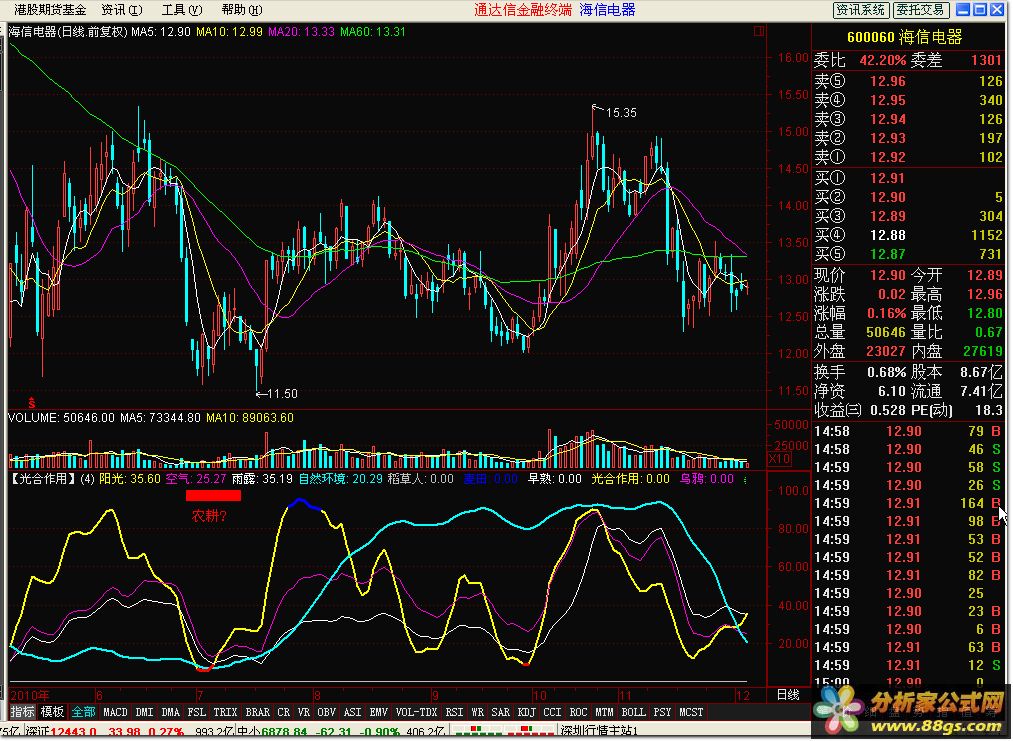1013x741 pixels.
Task: Click the 15.35 high price label
Action: pos(620,113)
